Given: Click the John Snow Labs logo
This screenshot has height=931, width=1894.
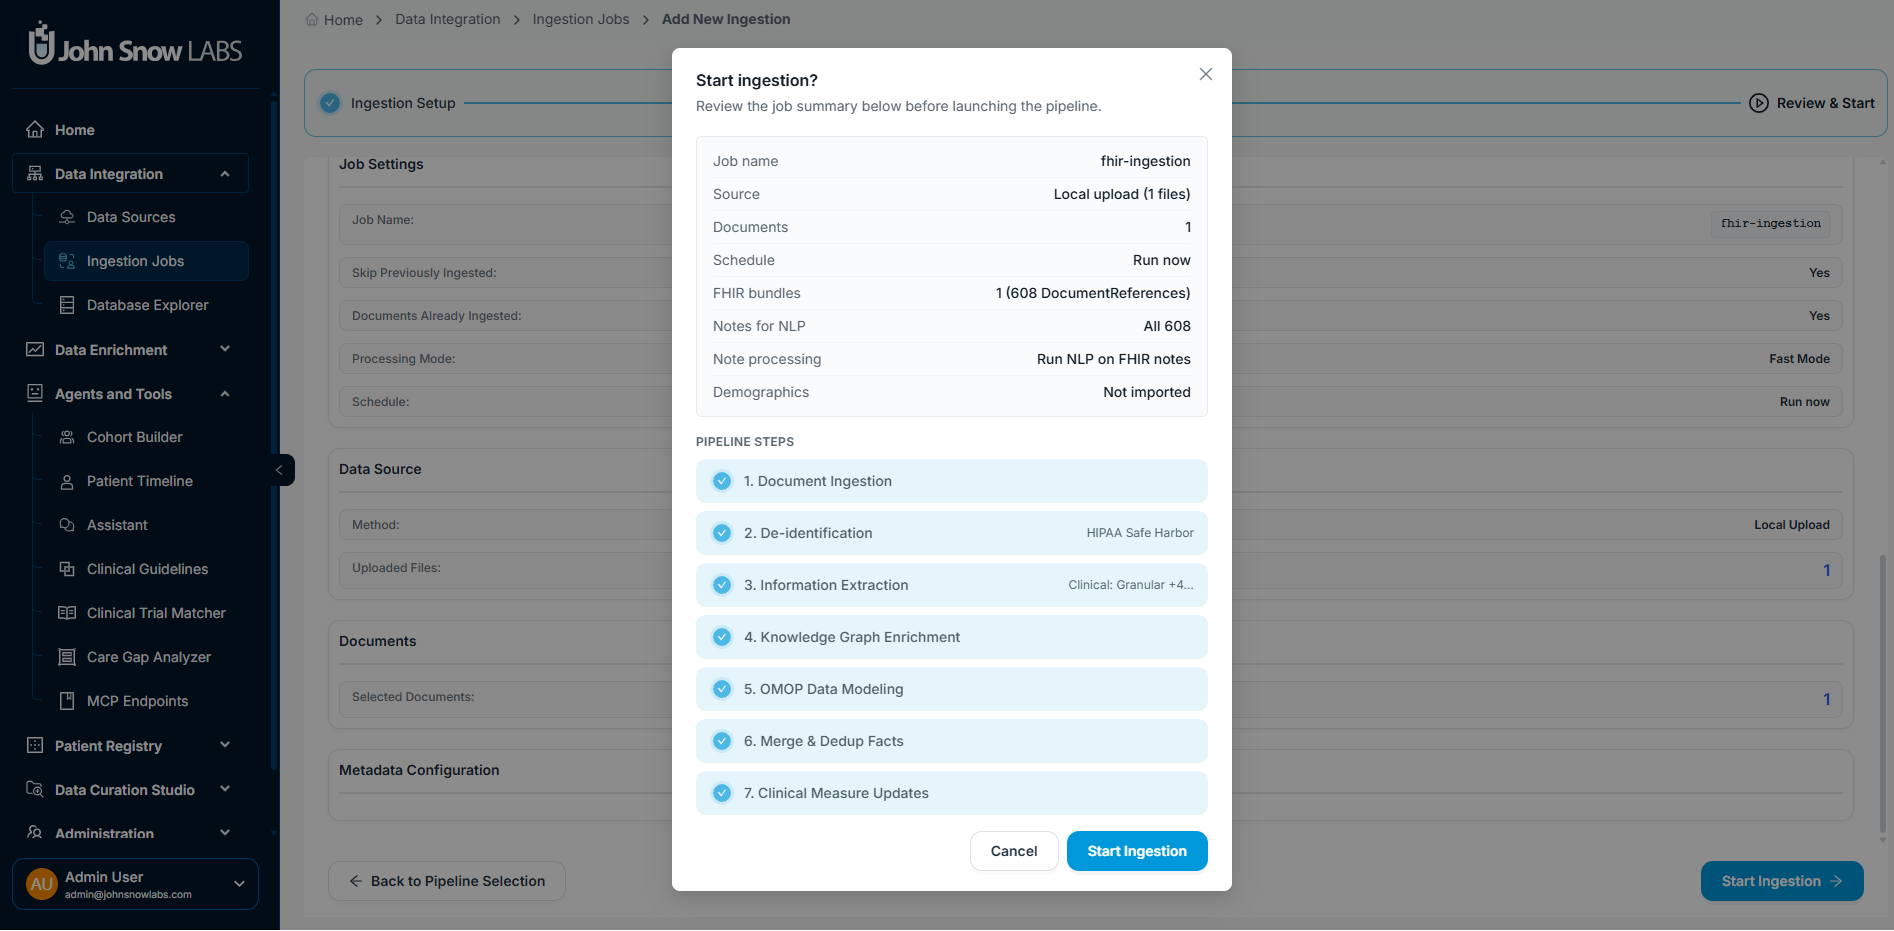Looking at the screenshot, I should click(136, 45).
